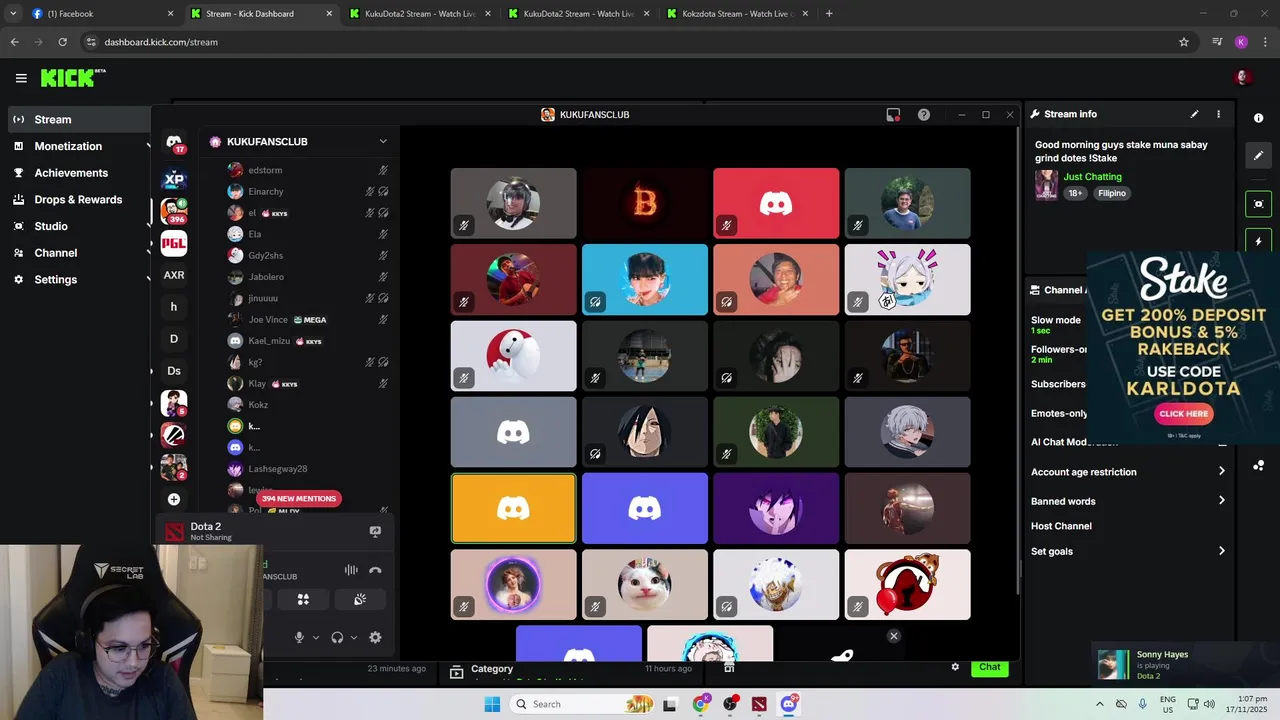Click the info icon in the right rail

[1258, 118]
